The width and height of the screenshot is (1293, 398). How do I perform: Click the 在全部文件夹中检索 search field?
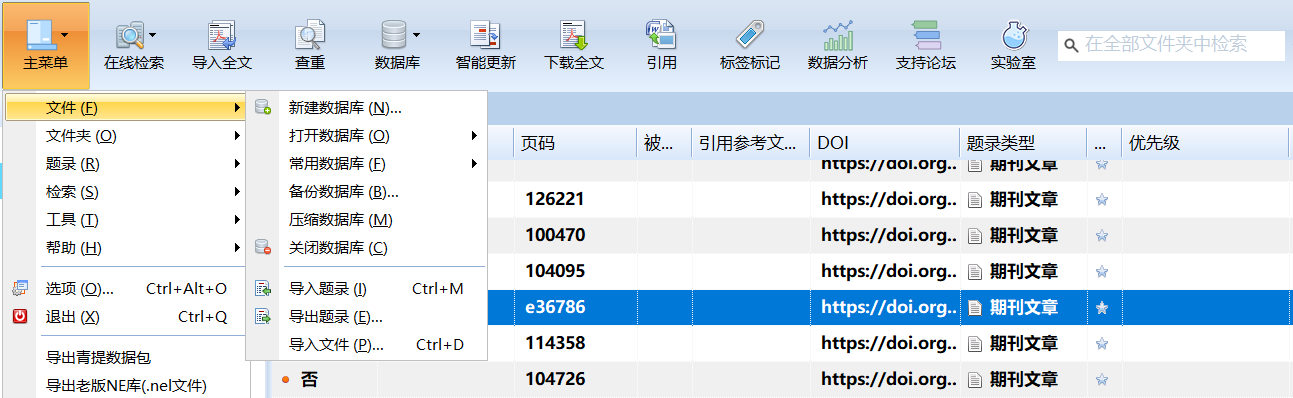pyautogui.click(x=1171, y=44)
